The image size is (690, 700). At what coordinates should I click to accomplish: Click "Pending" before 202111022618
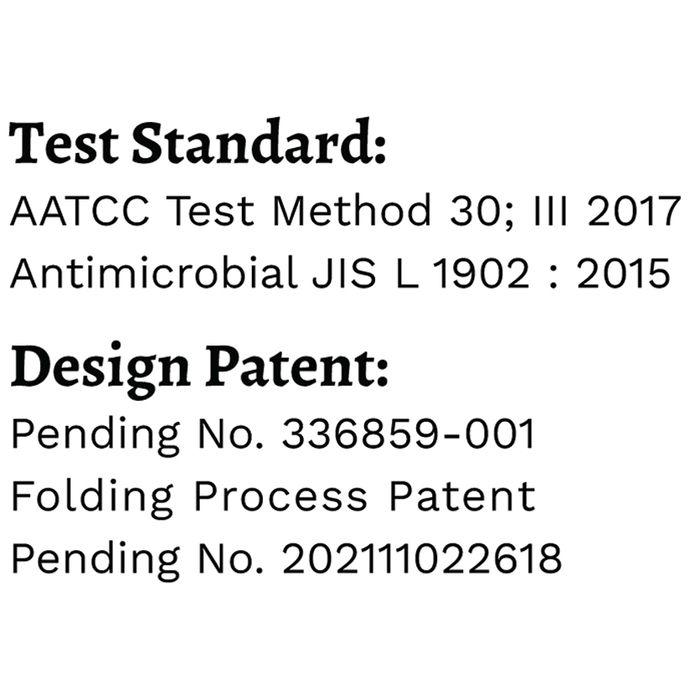point(83,559)
